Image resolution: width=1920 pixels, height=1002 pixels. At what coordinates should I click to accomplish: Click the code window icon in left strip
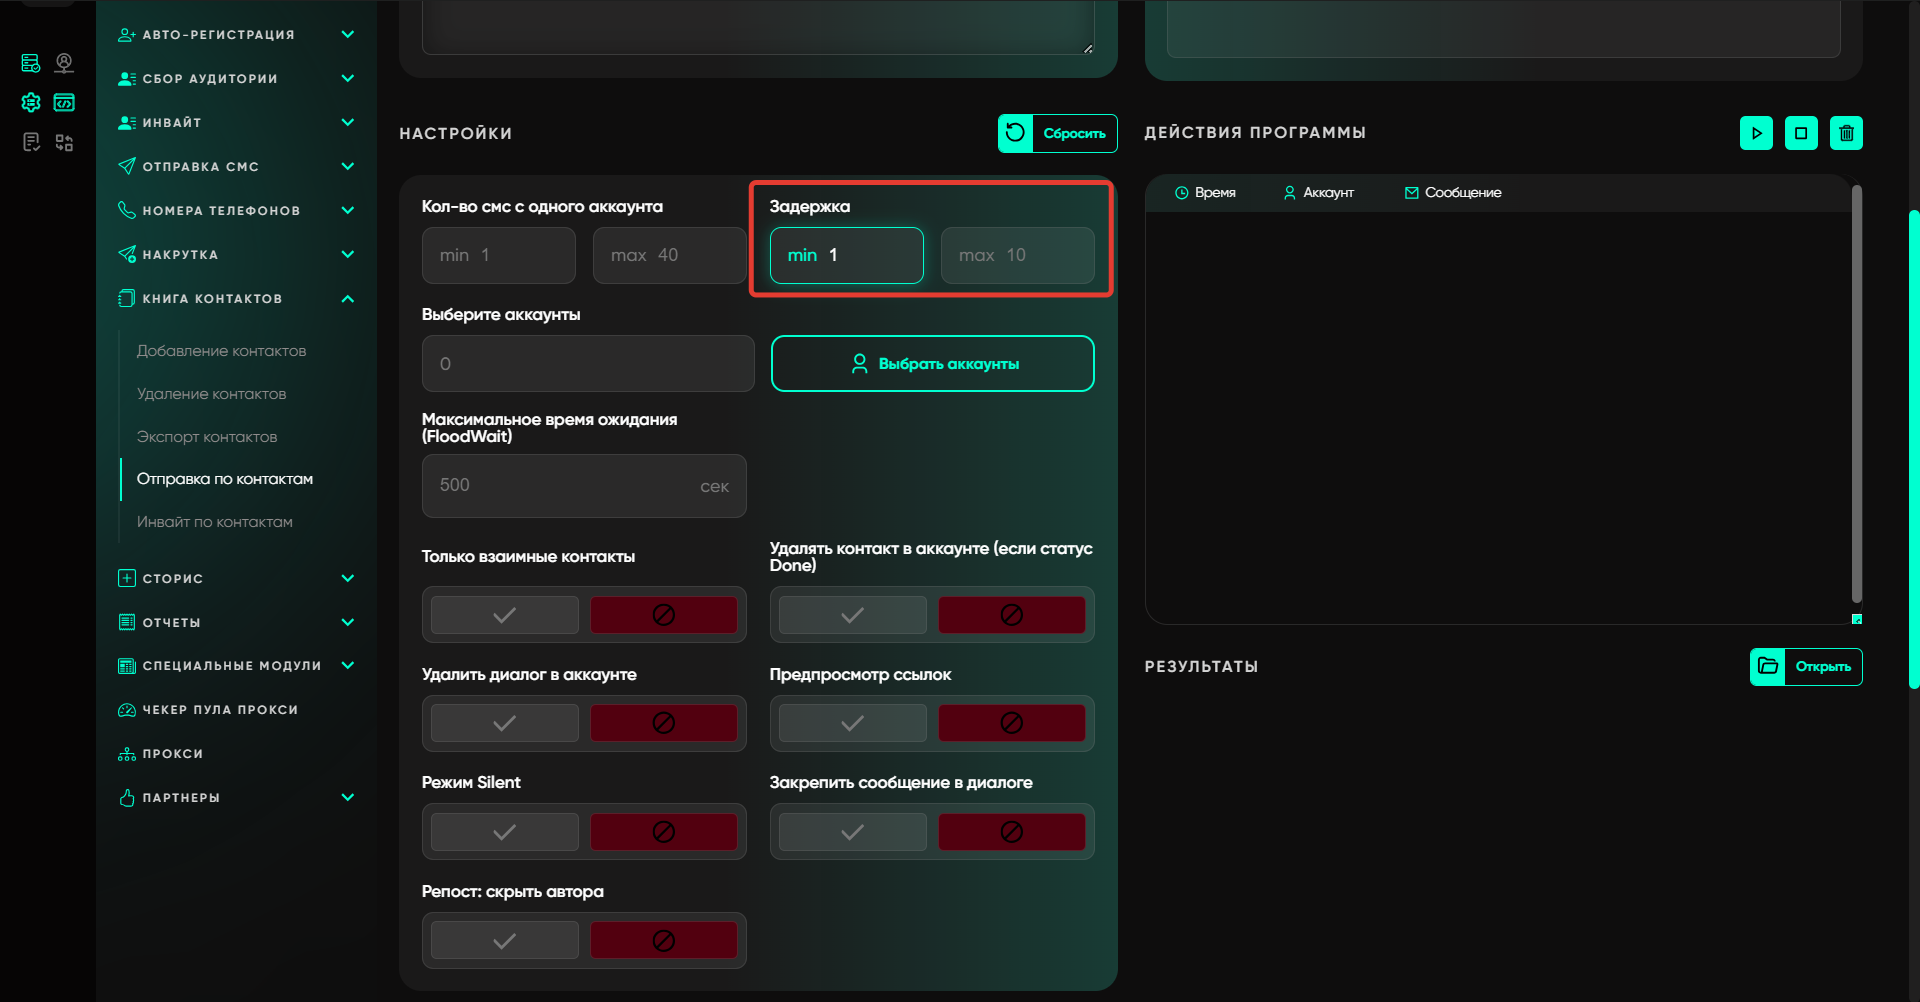tap(64, 102)
